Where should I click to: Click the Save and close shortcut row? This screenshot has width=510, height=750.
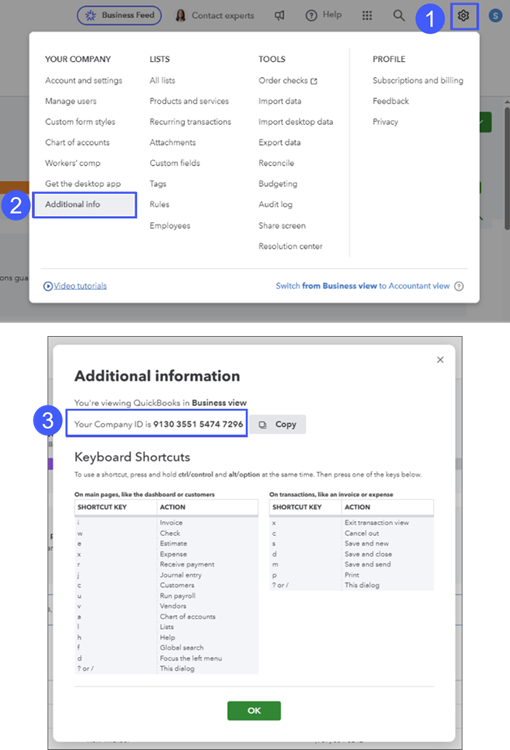tap(352, 554)
